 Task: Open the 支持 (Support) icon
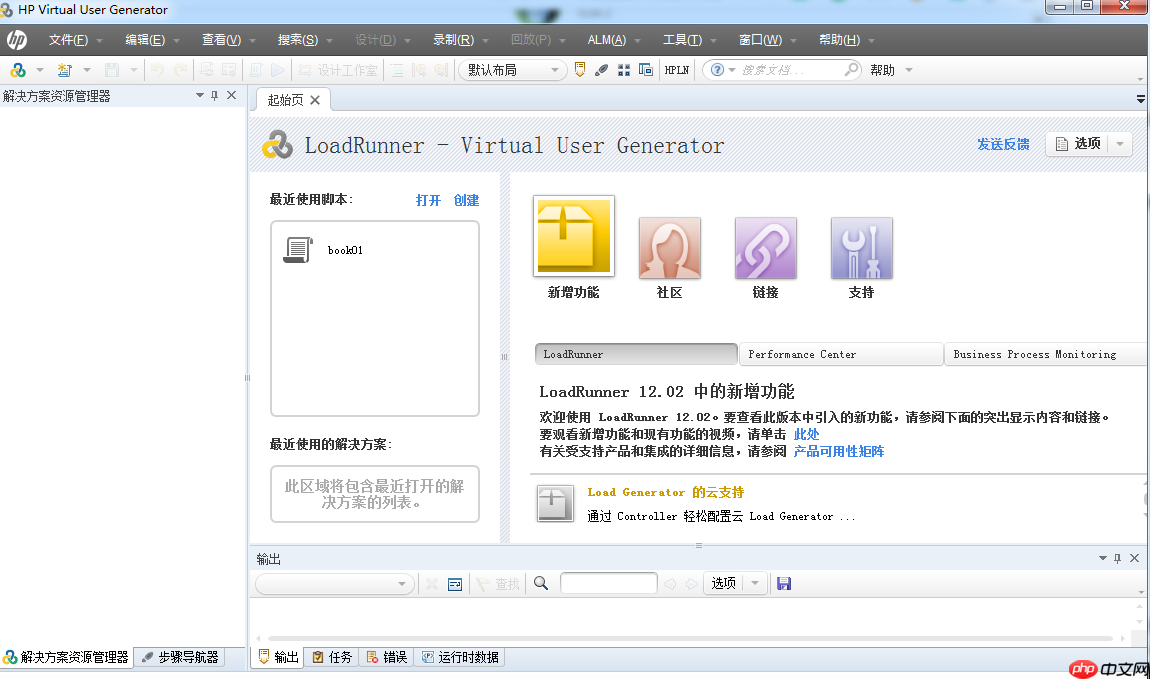click(860, 247)
